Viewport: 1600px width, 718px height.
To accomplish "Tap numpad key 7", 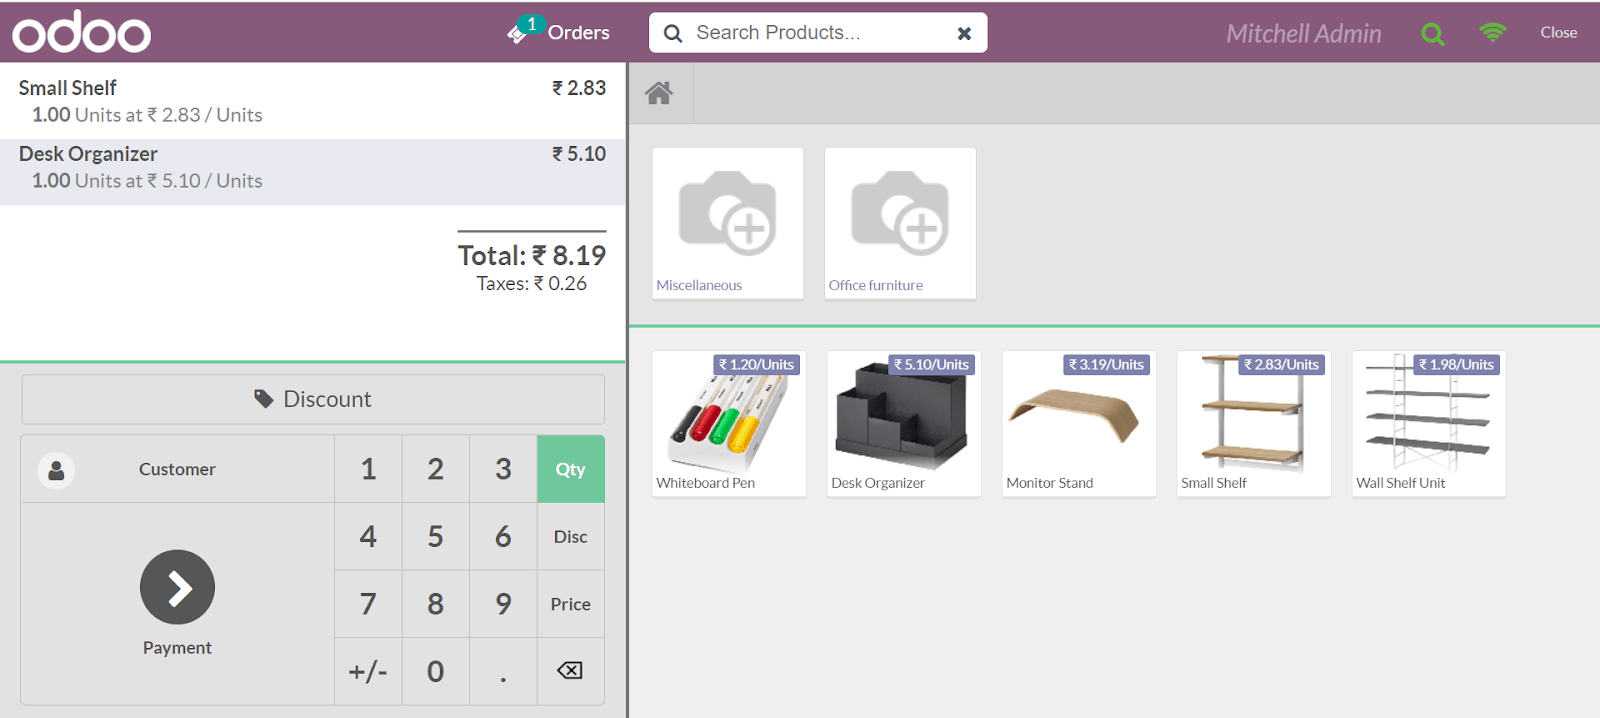I will tap(368, 604).
